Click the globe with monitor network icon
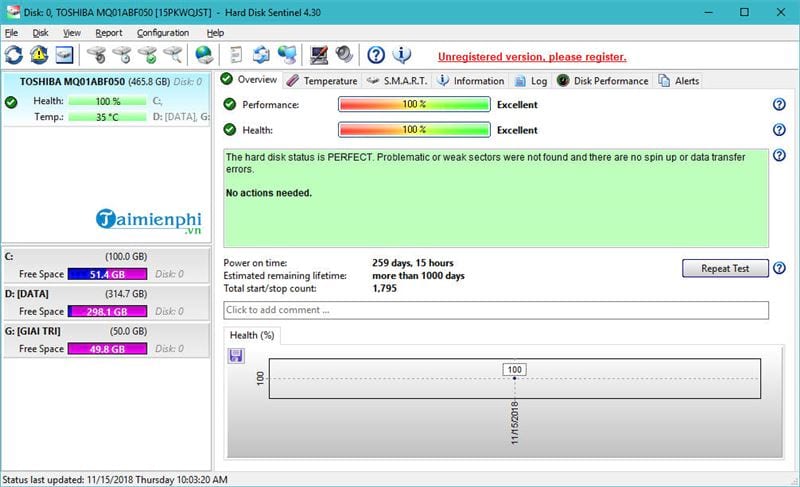This screenshot has height=487, width=800. 287,55
